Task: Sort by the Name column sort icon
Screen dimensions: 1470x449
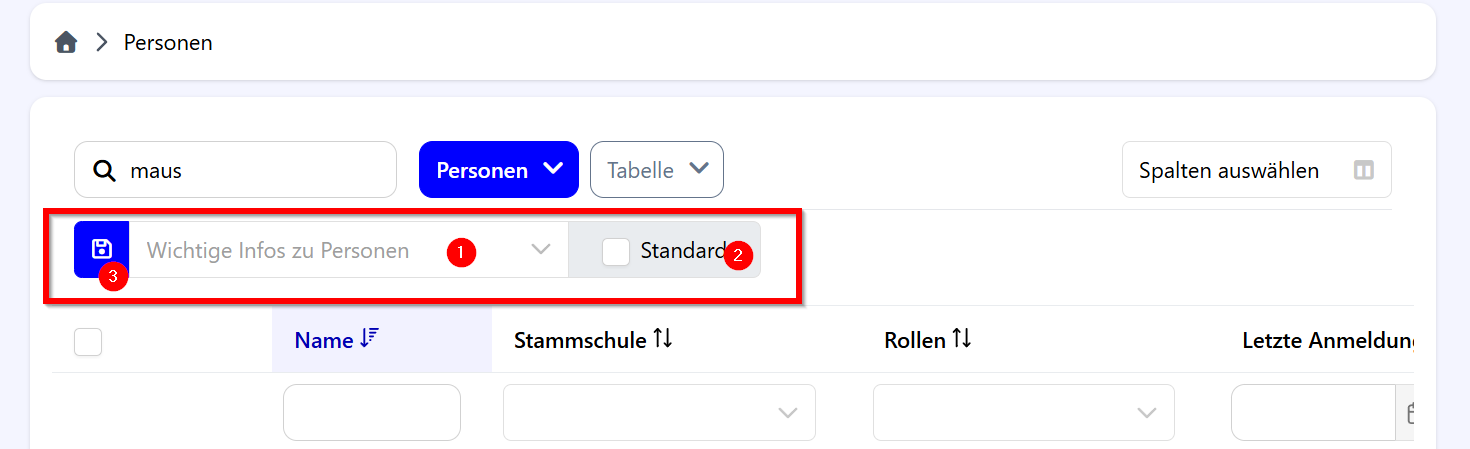Action: [x=369, y=340]
